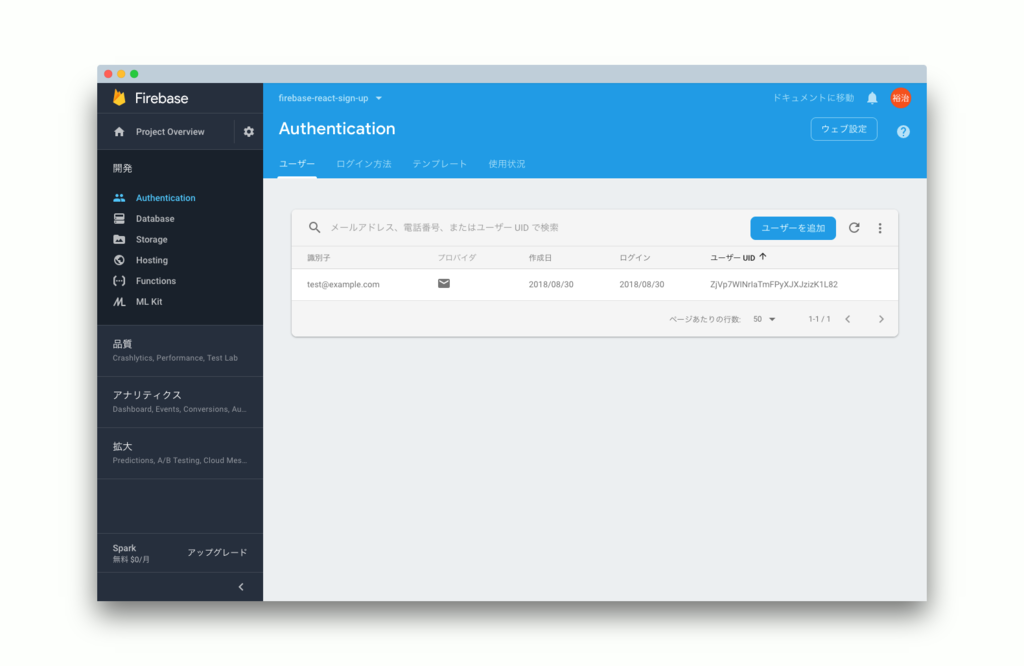Open Storage in the sidebar

tap(152, 240)
